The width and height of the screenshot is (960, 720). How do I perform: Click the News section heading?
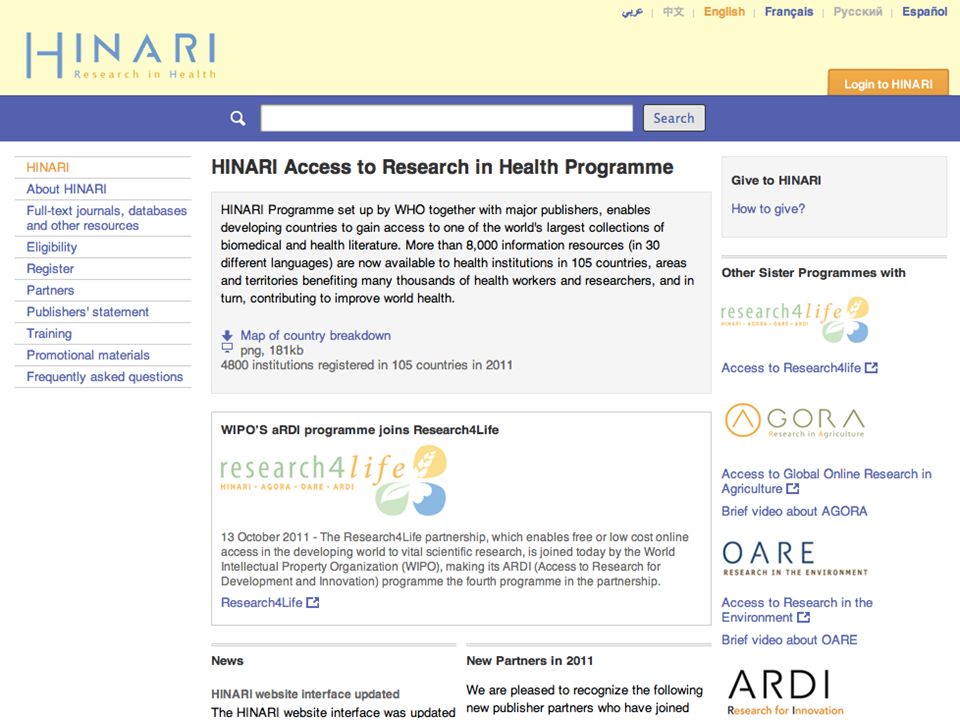[x=227, y=661]
